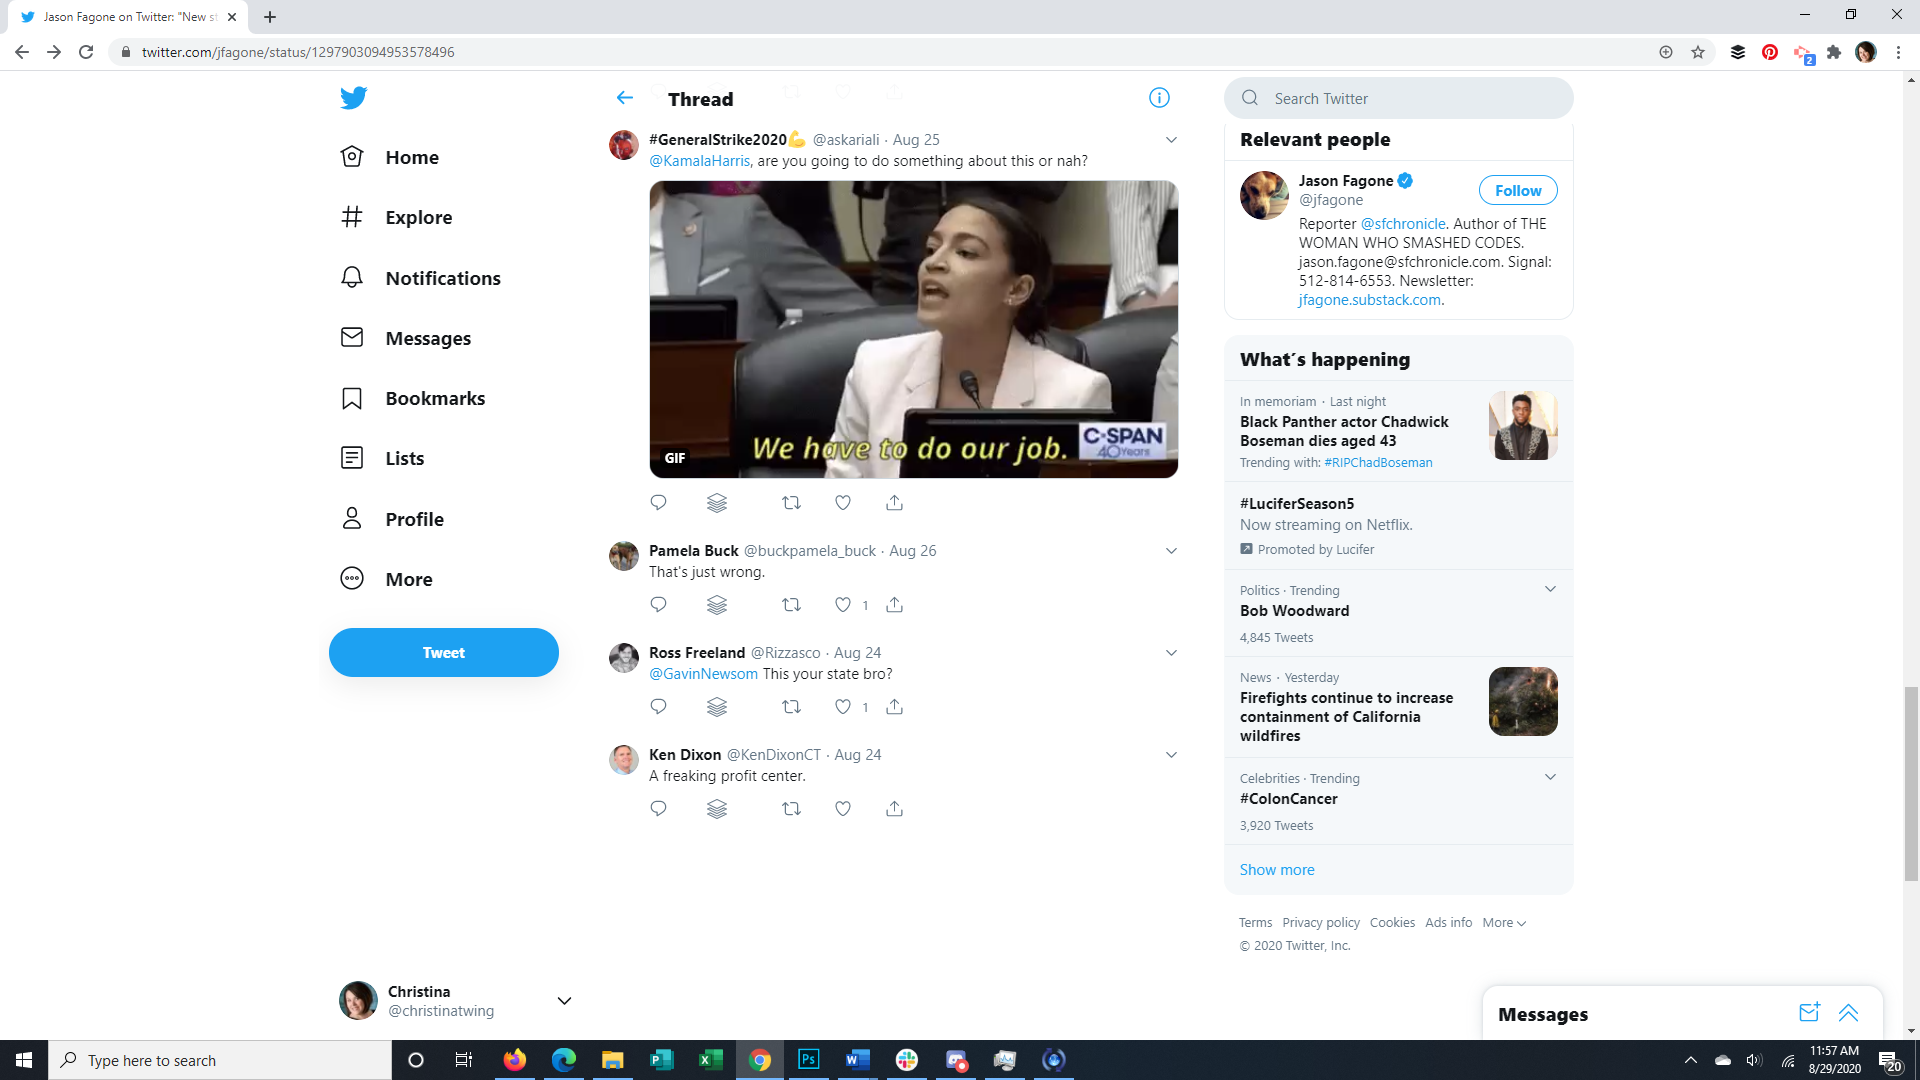Retweet Ross Freeland's tweet
The width and height of the screenshot is (1920, 1080).
tap(791, 706)
